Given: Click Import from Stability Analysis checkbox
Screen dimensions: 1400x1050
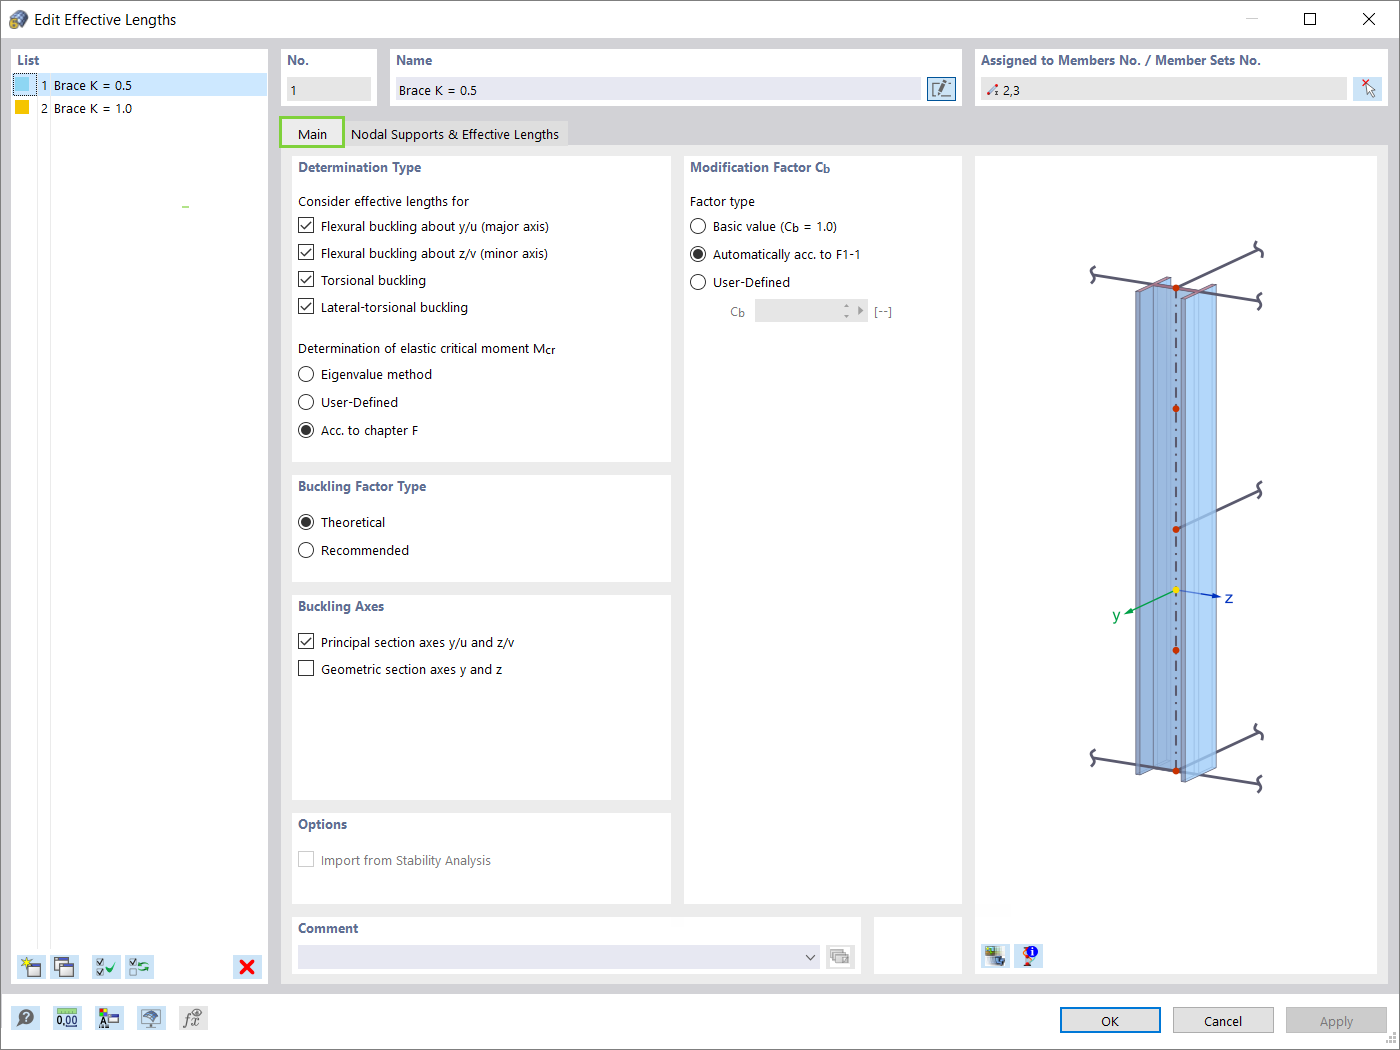Looking at the screenshot, I should click(306, 860).
